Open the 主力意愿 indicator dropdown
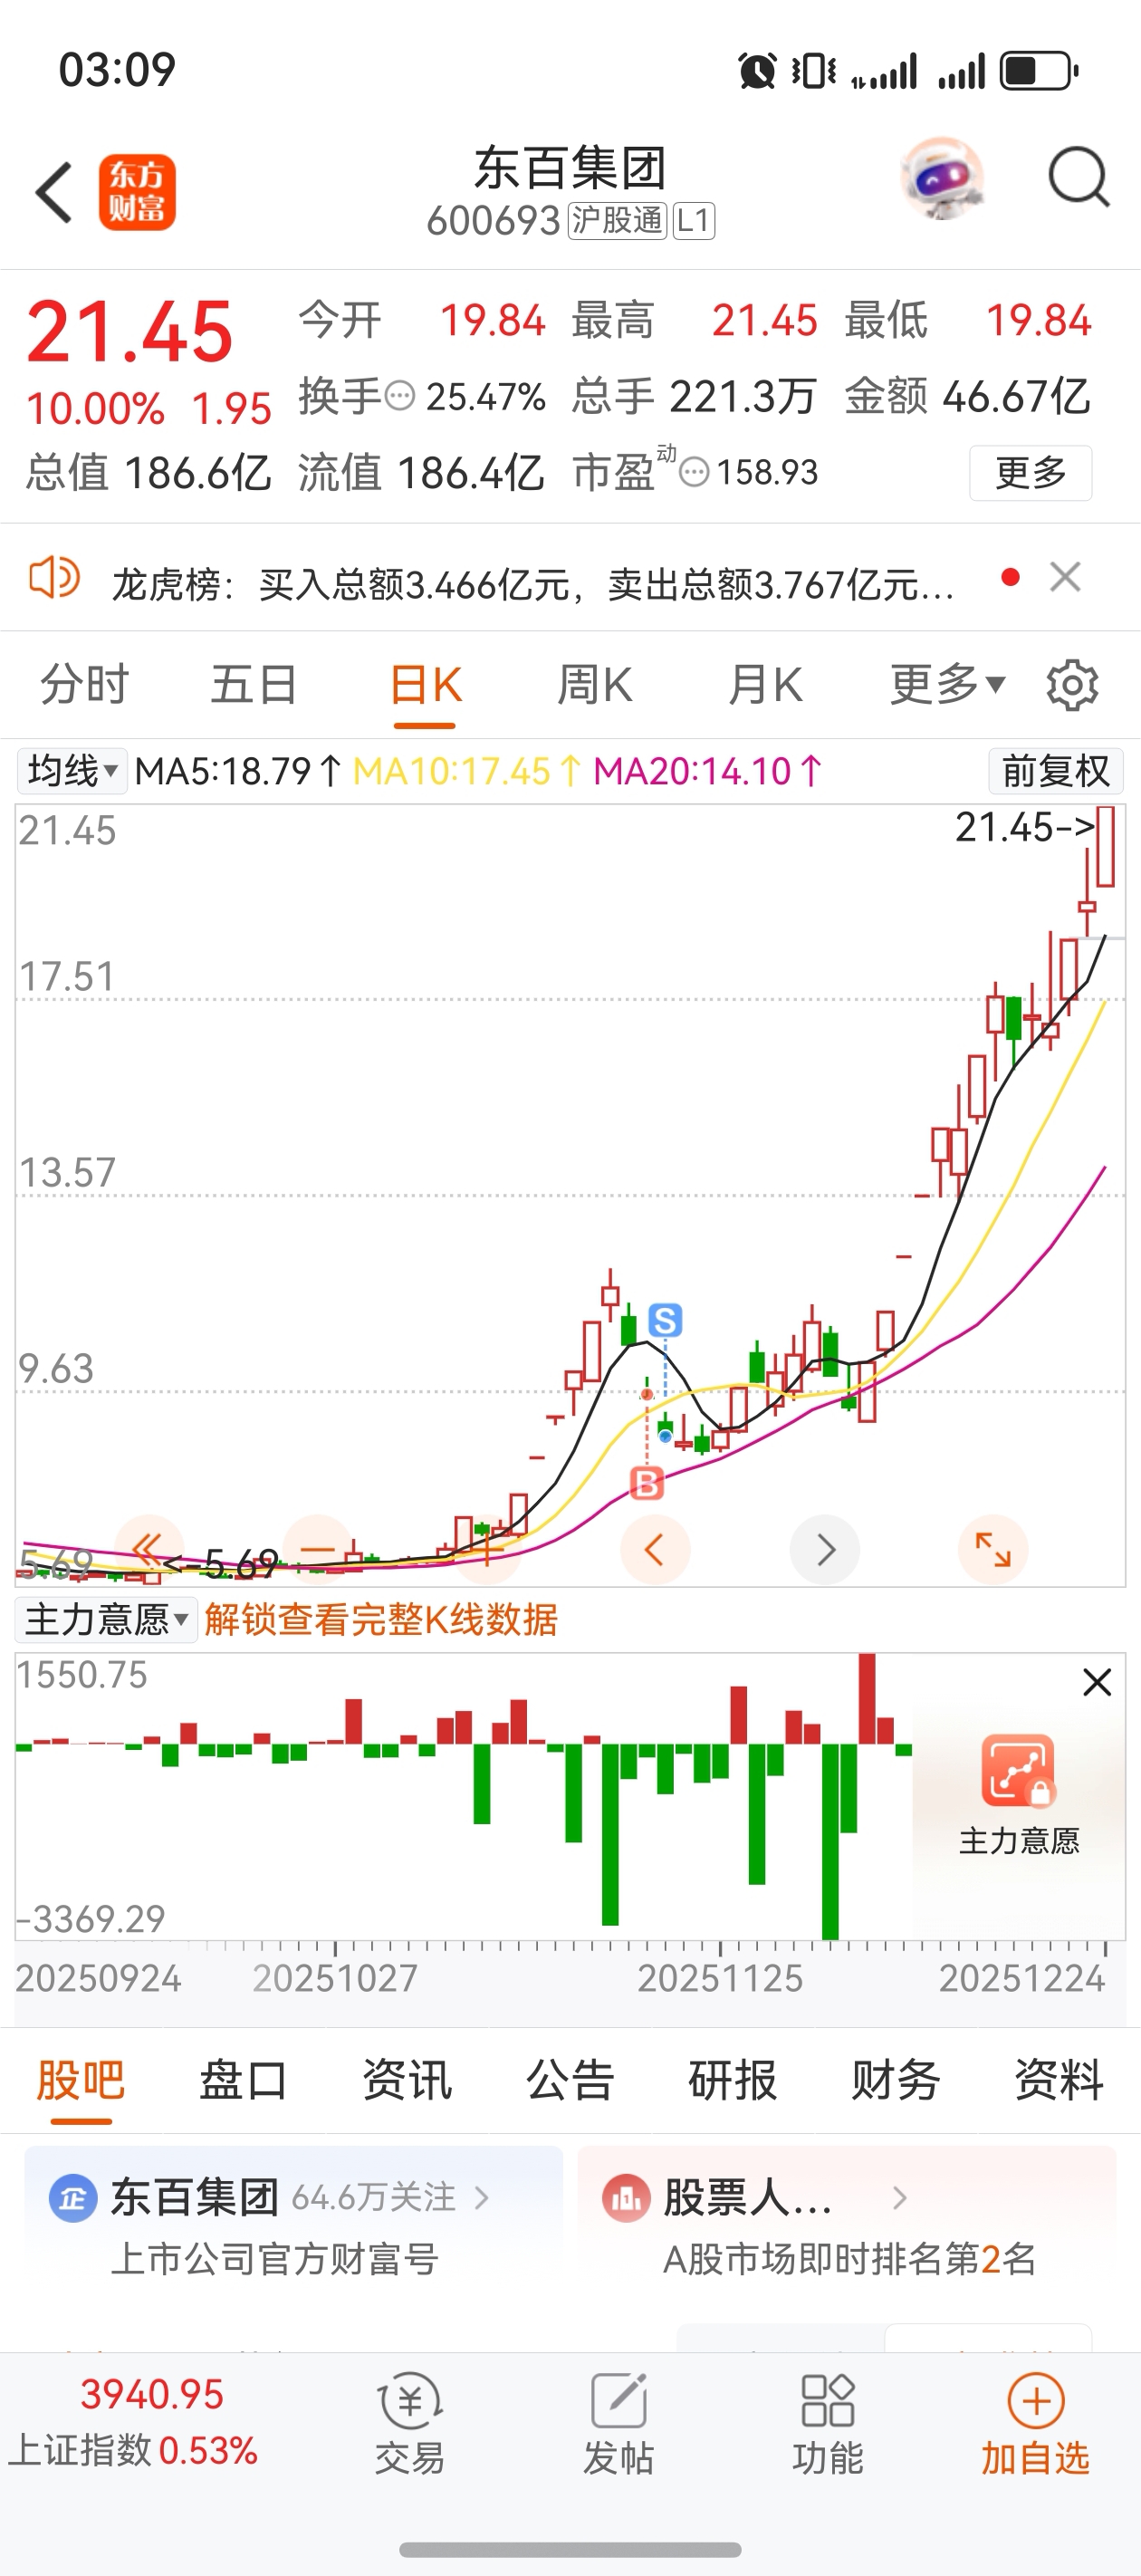The height and width of the screenshot is (2576, 1141). [106, 1619]
